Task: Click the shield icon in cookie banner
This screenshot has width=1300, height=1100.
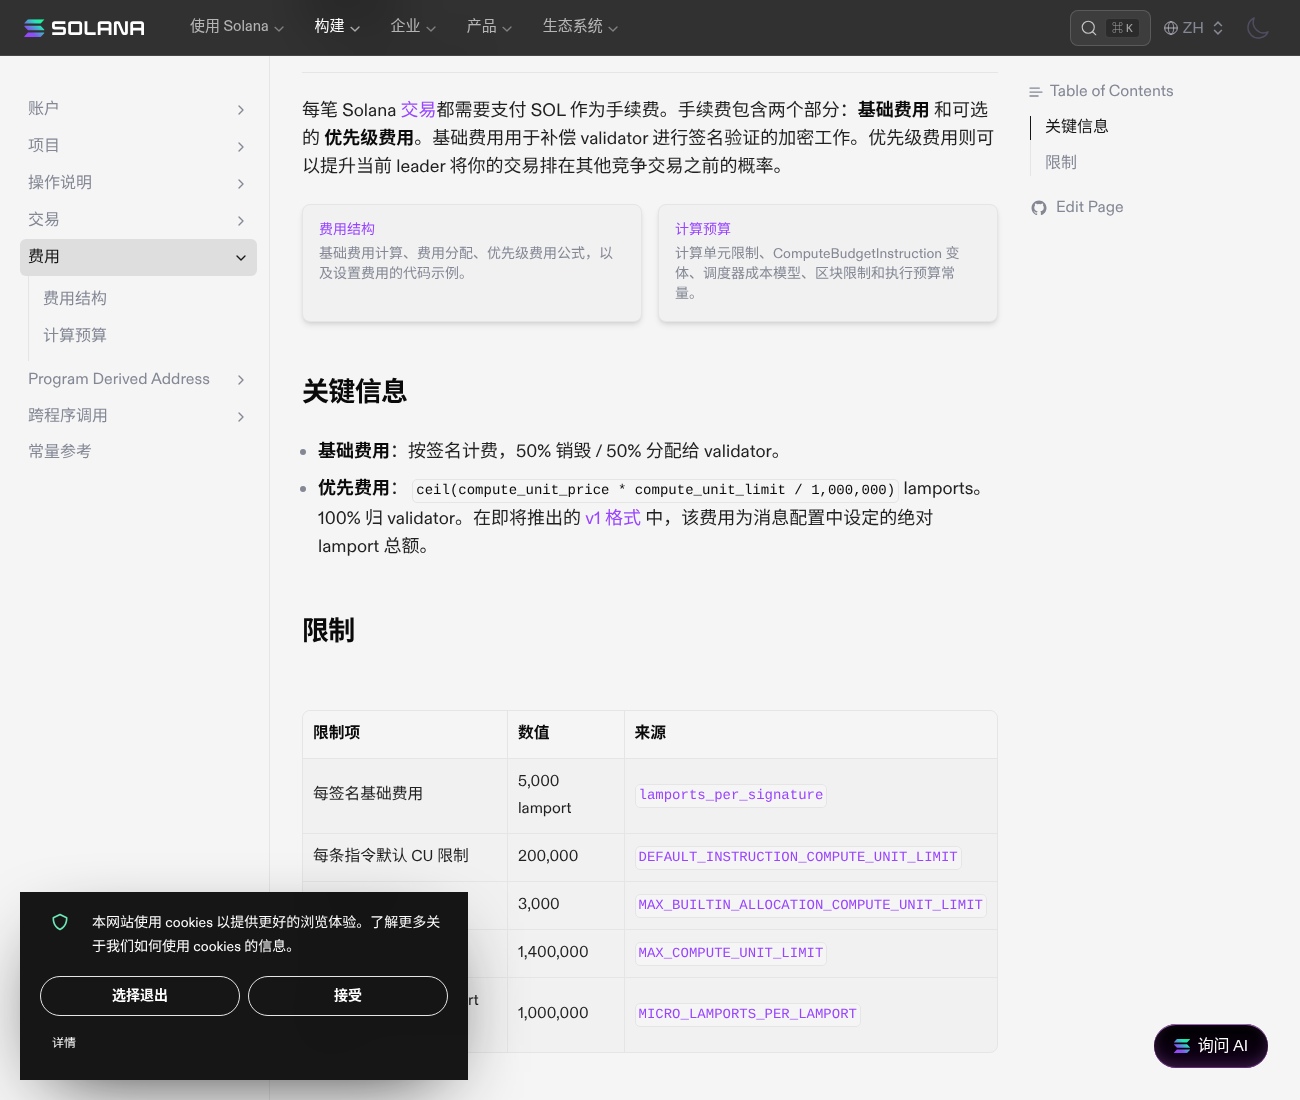Action: pos(60,922)
